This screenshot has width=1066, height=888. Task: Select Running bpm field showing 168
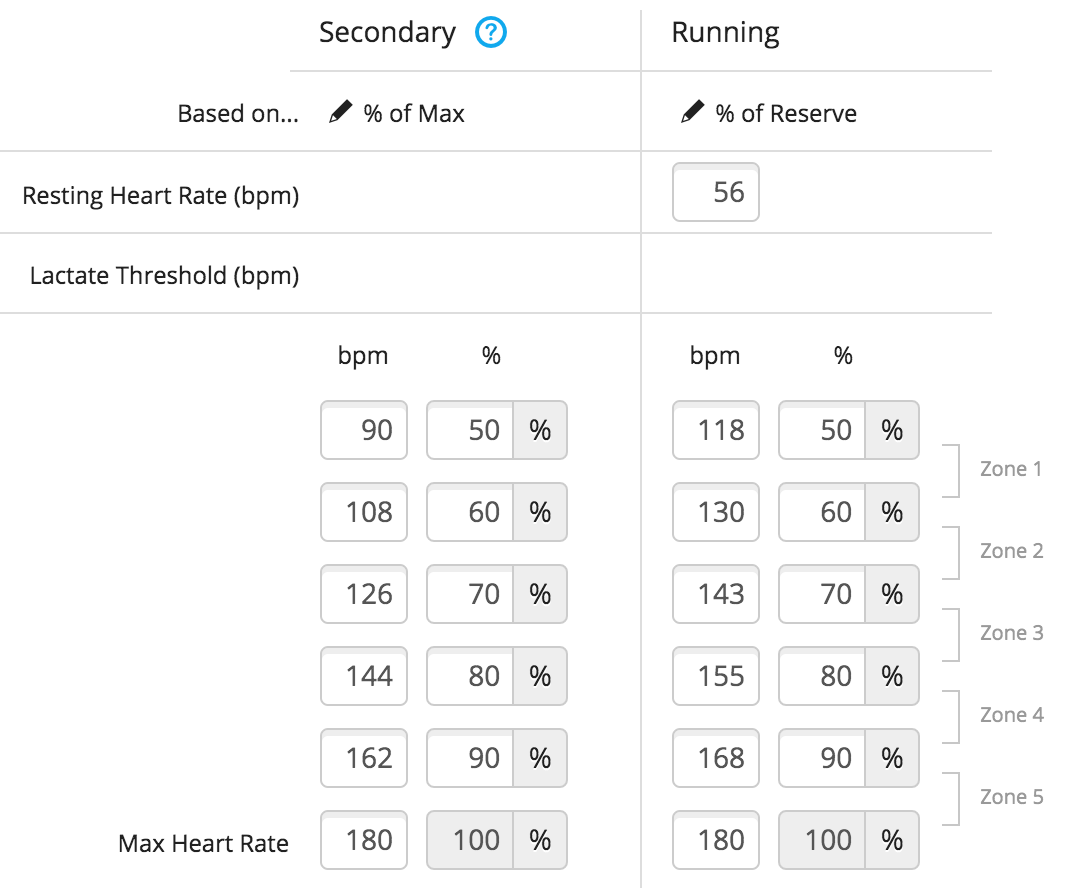coord(716,758)
